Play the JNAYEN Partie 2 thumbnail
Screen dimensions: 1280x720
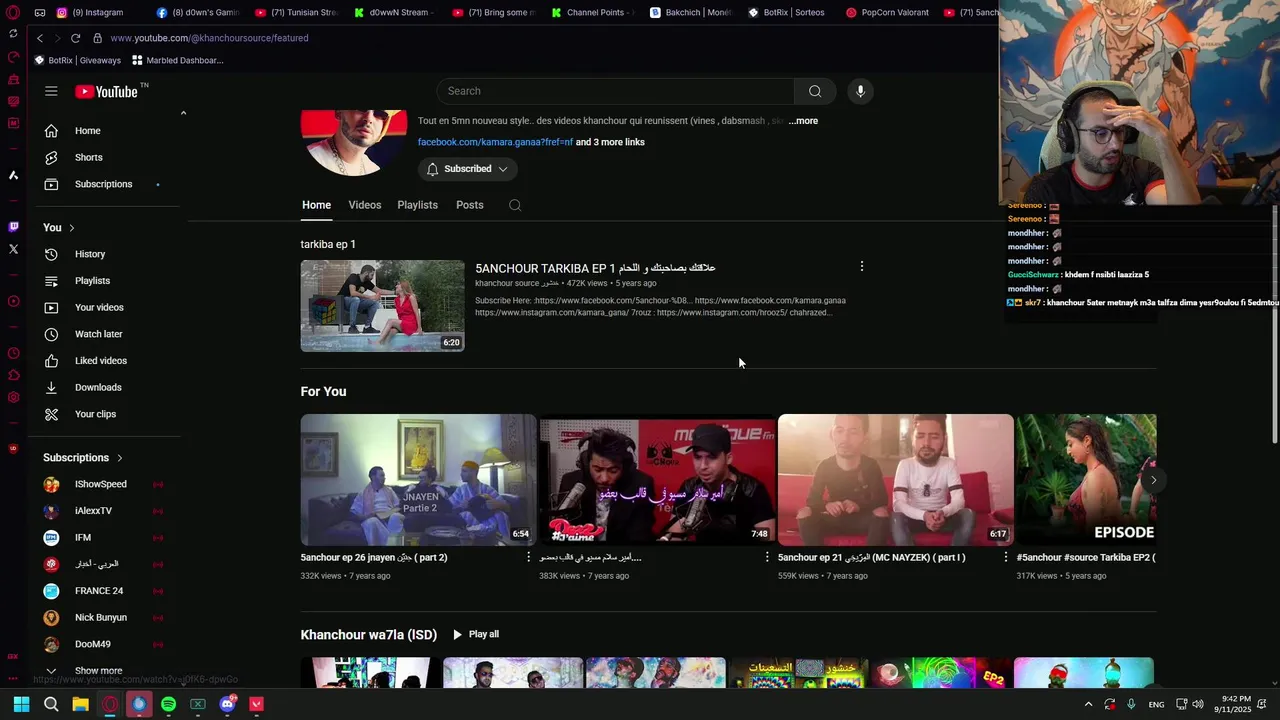(418, 479)
